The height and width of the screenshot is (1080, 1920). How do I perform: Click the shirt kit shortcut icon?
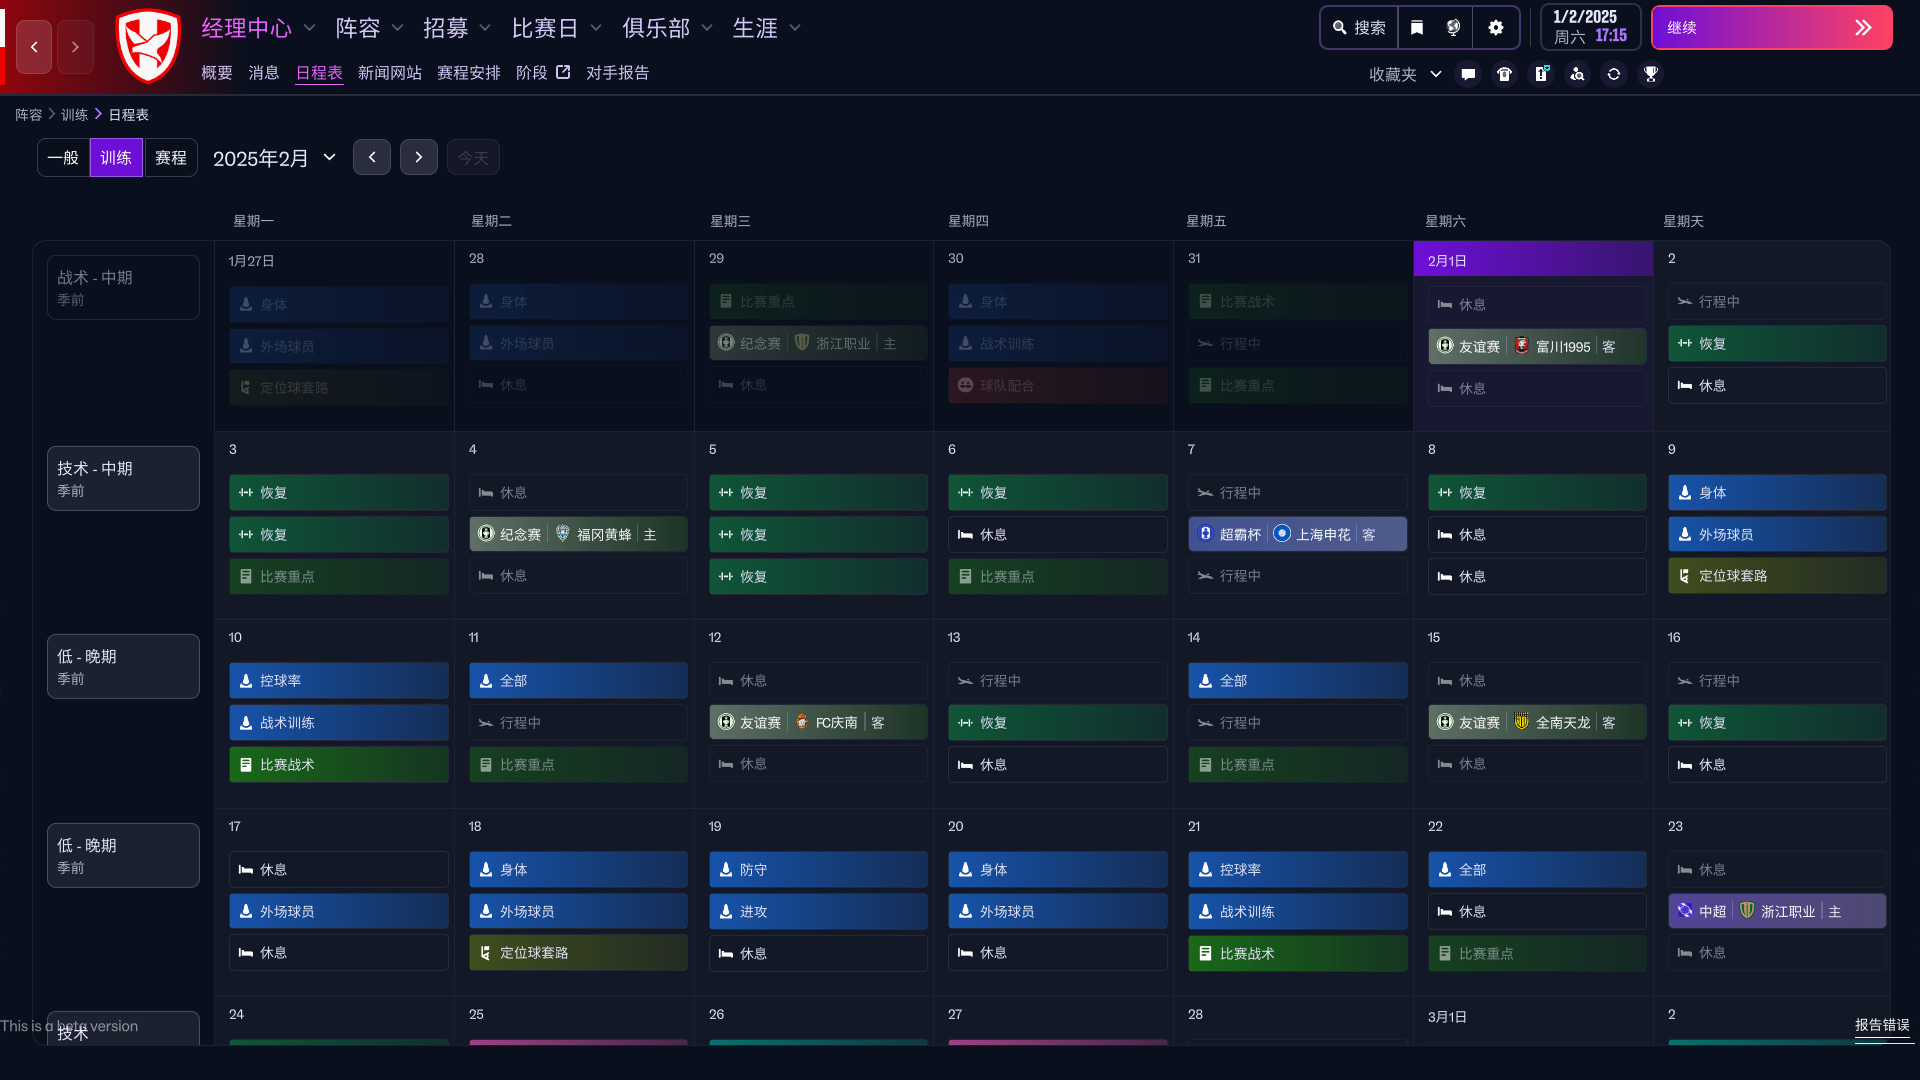[x=1504, y=74]
